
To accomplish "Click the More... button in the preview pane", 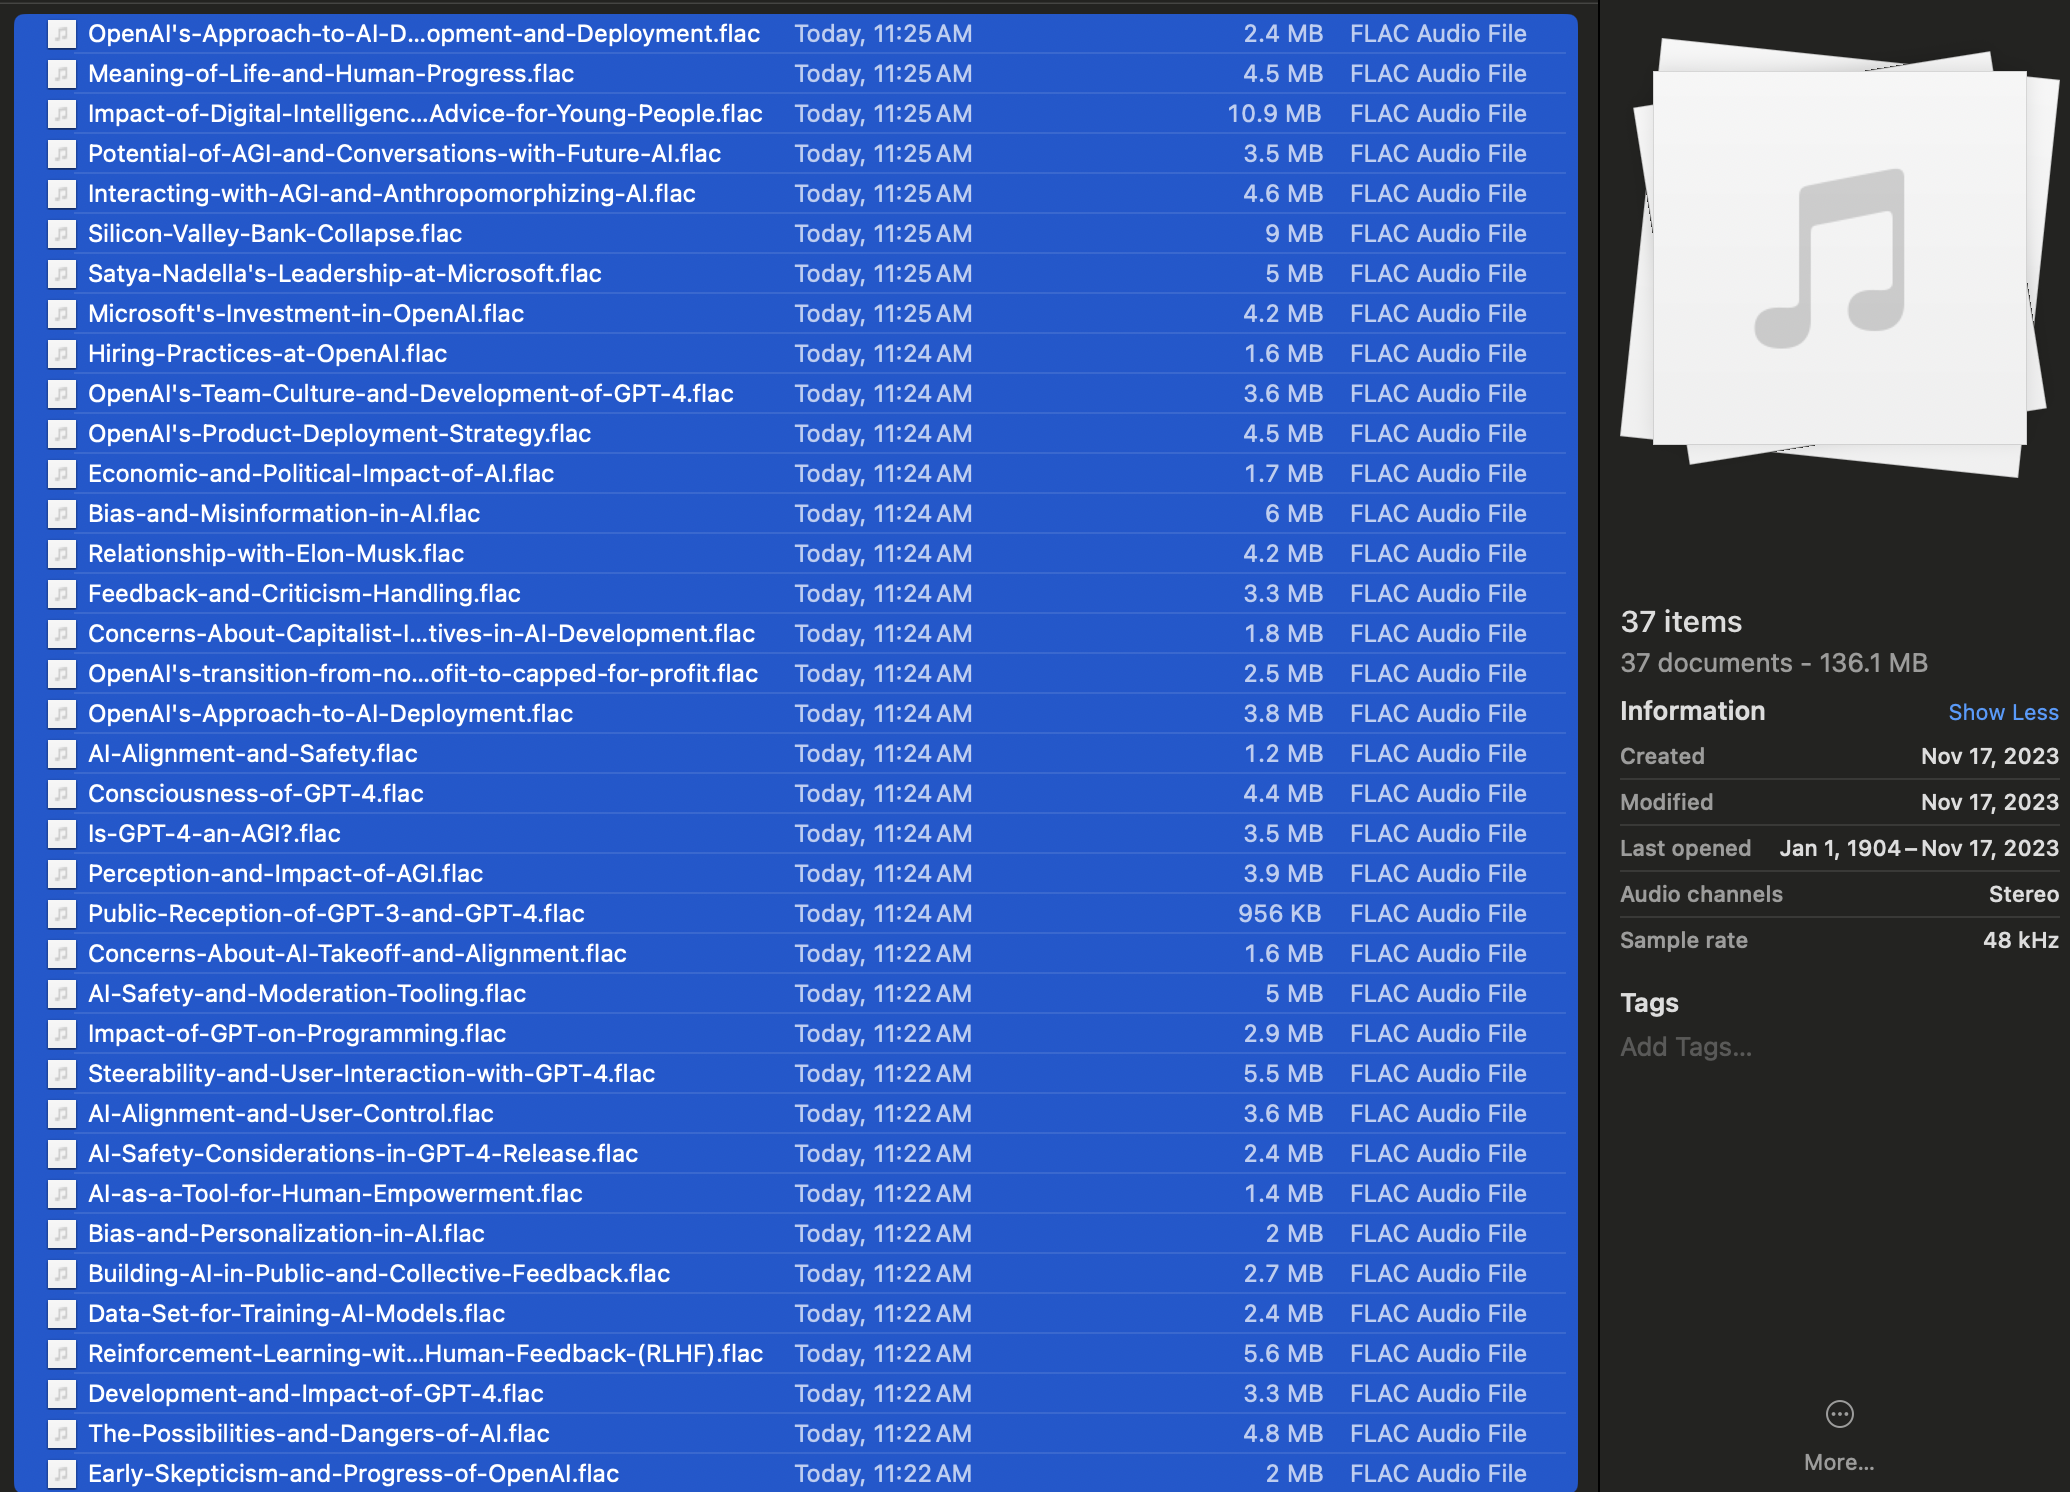I will tap(1839, 1462).
